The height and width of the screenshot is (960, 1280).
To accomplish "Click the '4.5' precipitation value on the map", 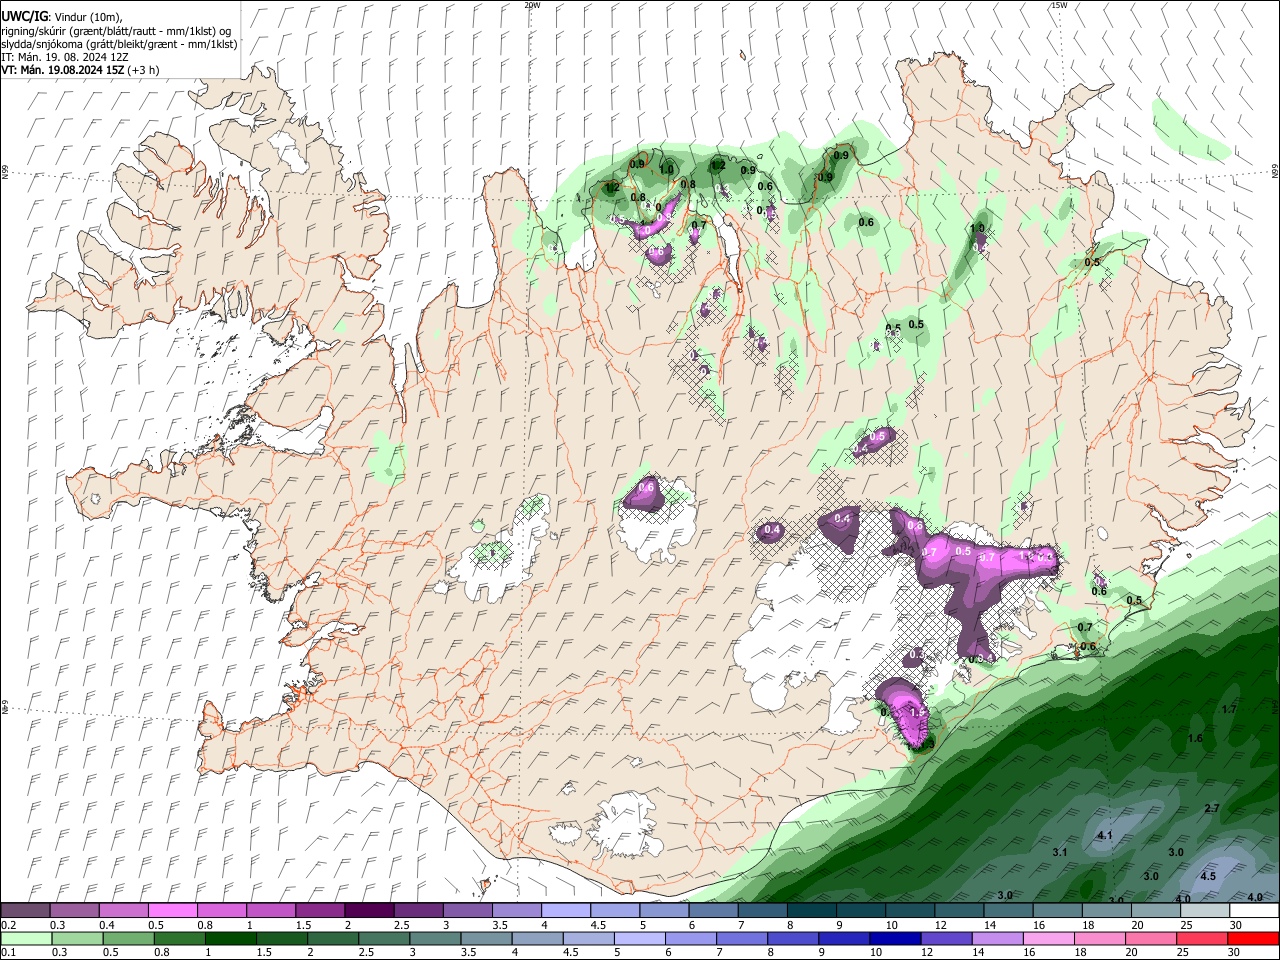I will click(x=1208, y=876).
